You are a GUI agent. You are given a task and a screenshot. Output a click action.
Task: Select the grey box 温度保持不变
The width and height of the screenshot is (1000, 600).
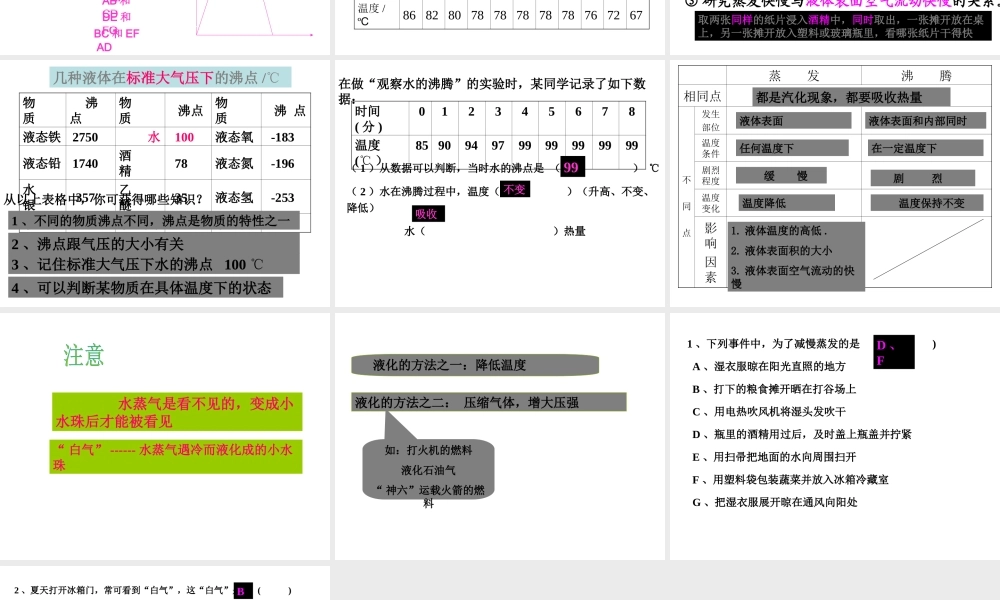(927, 203)
